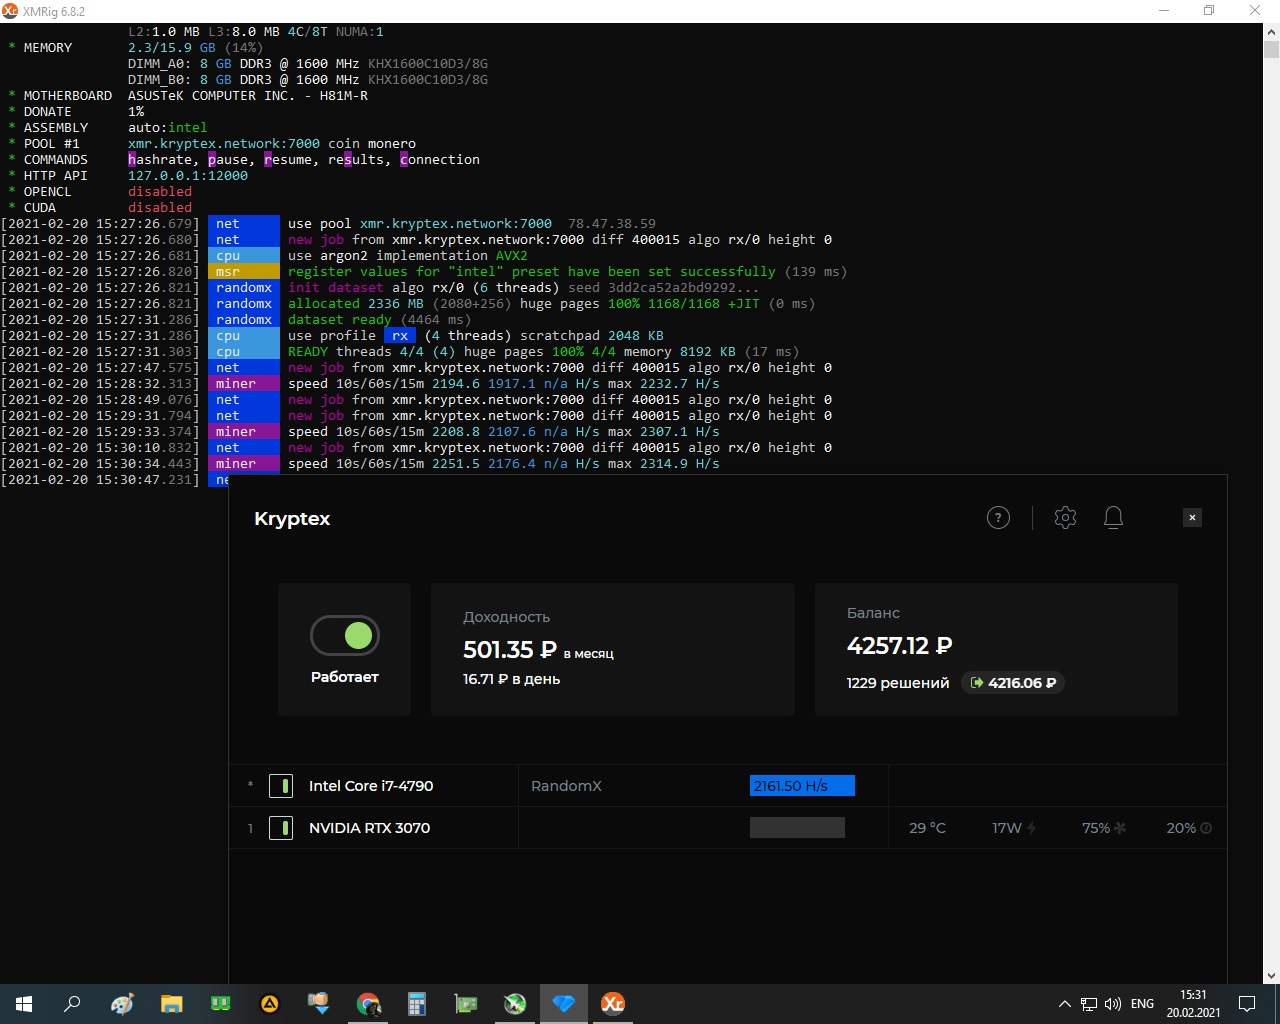Click the 2161.50 H/s hashrate bar
Viewport: 1280px width, 1024px height.
[802, 786]
